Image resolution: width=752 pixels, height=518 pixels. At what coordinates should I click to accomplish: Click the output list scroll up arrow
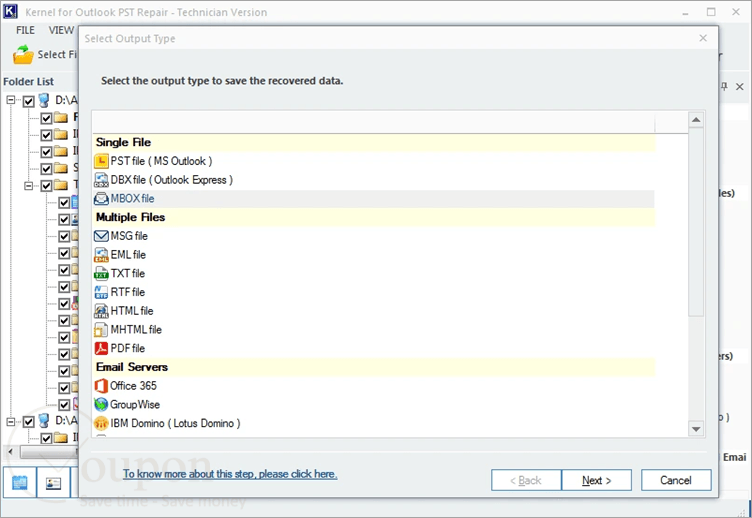696,120
